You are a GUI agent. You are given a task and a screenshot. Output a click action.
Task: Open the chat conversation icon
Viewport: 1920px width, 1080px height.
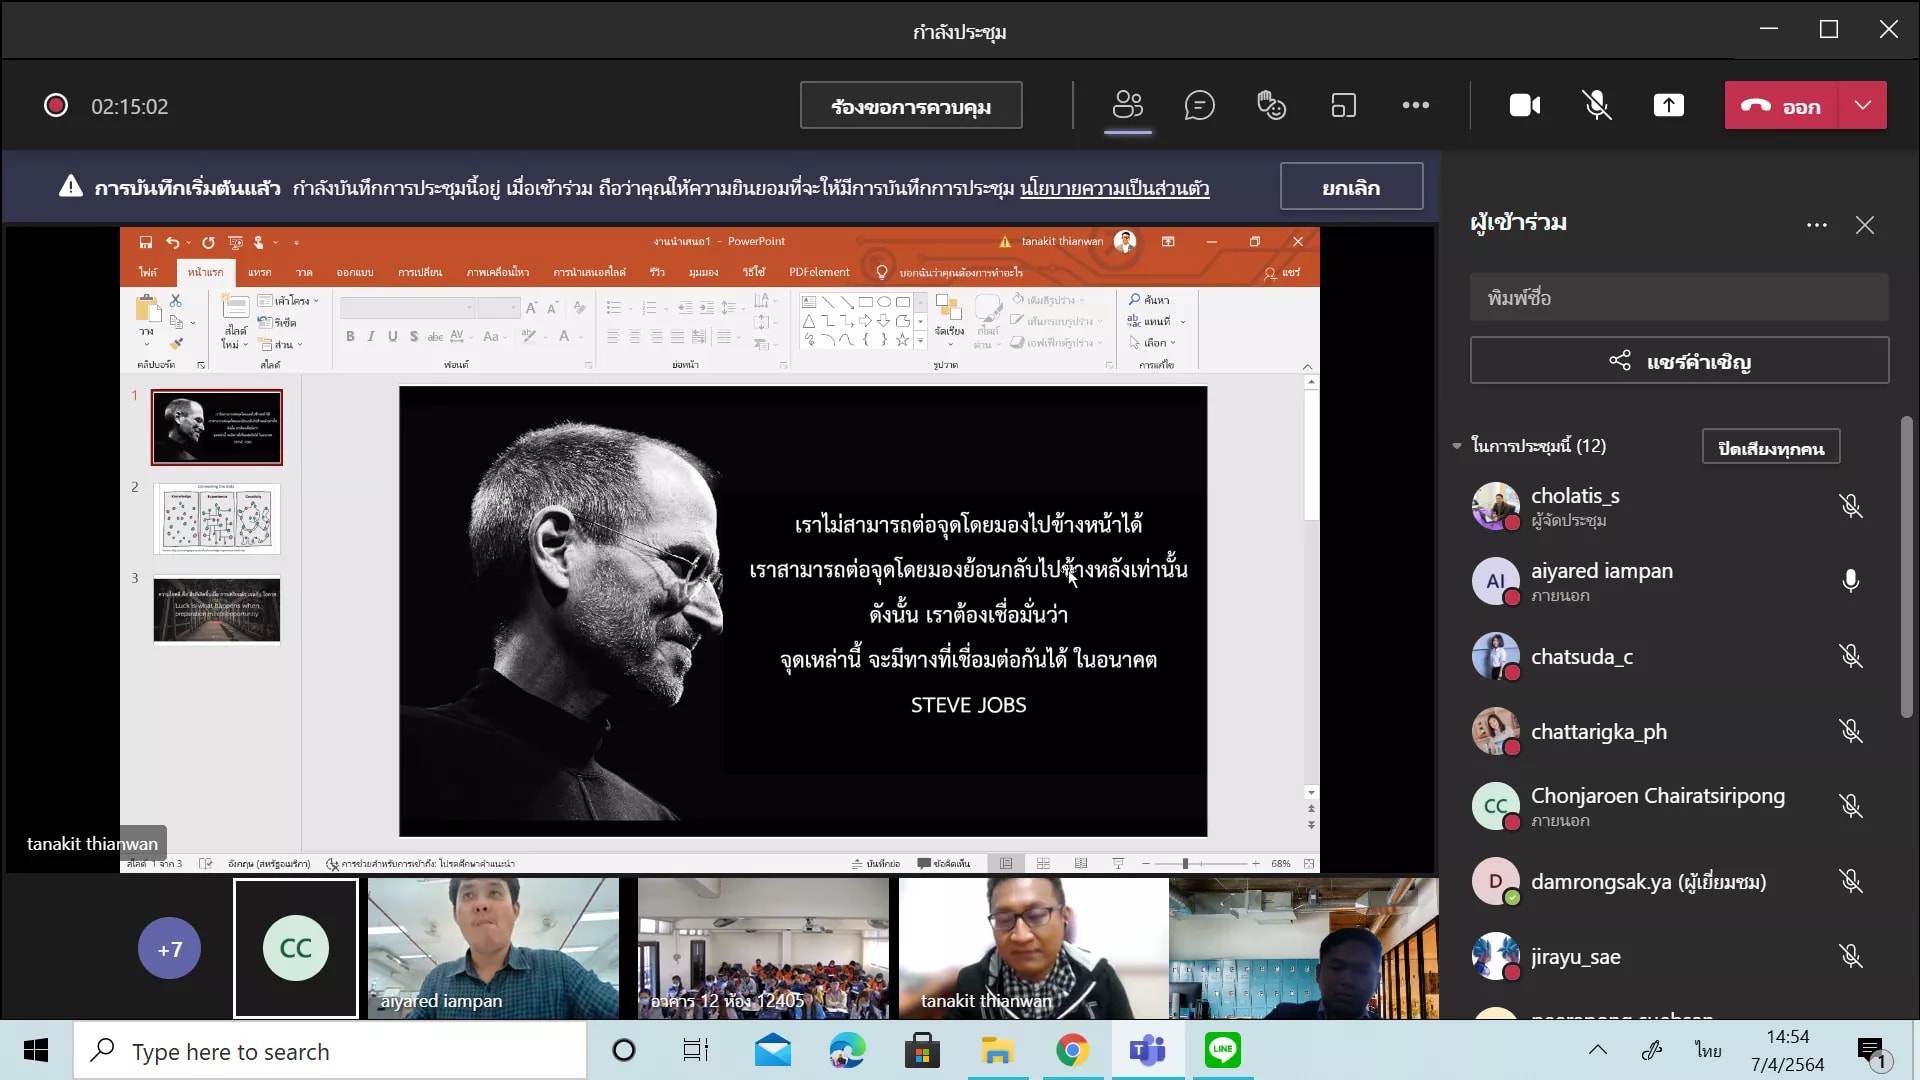pos(1199,105)
